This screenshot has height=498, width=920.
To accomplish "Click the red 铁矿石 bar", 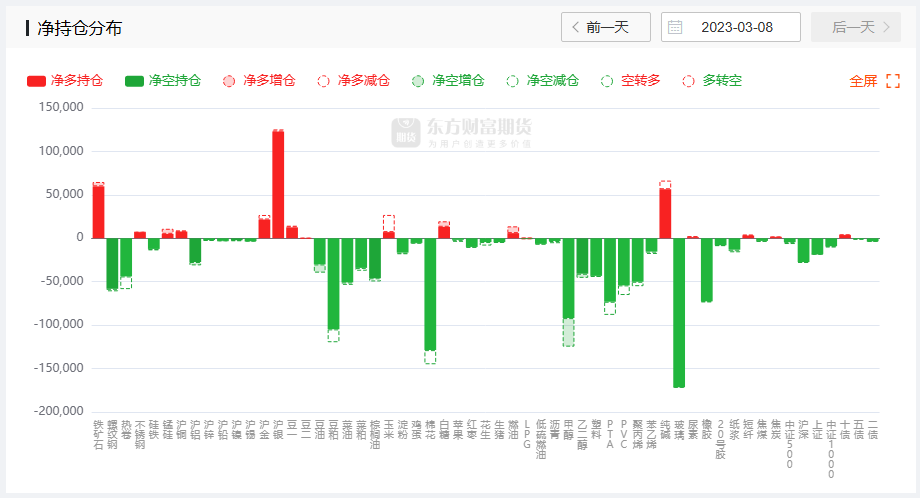I will coord(98,211).
